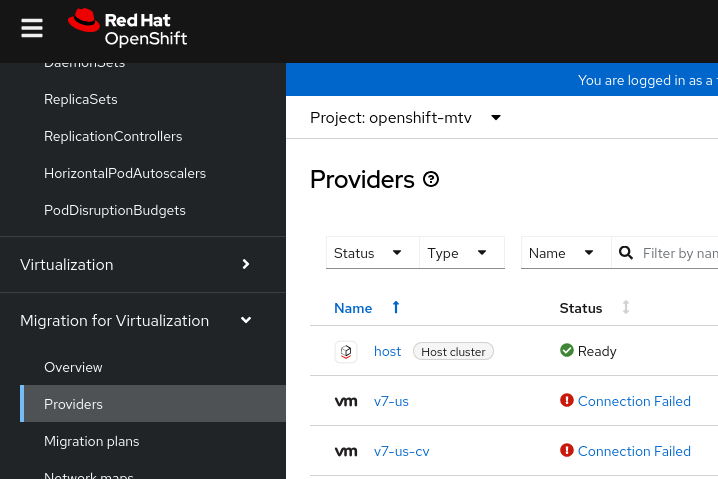
Task: Open the Project openshift-mtv dropdown
Action: 405,118
